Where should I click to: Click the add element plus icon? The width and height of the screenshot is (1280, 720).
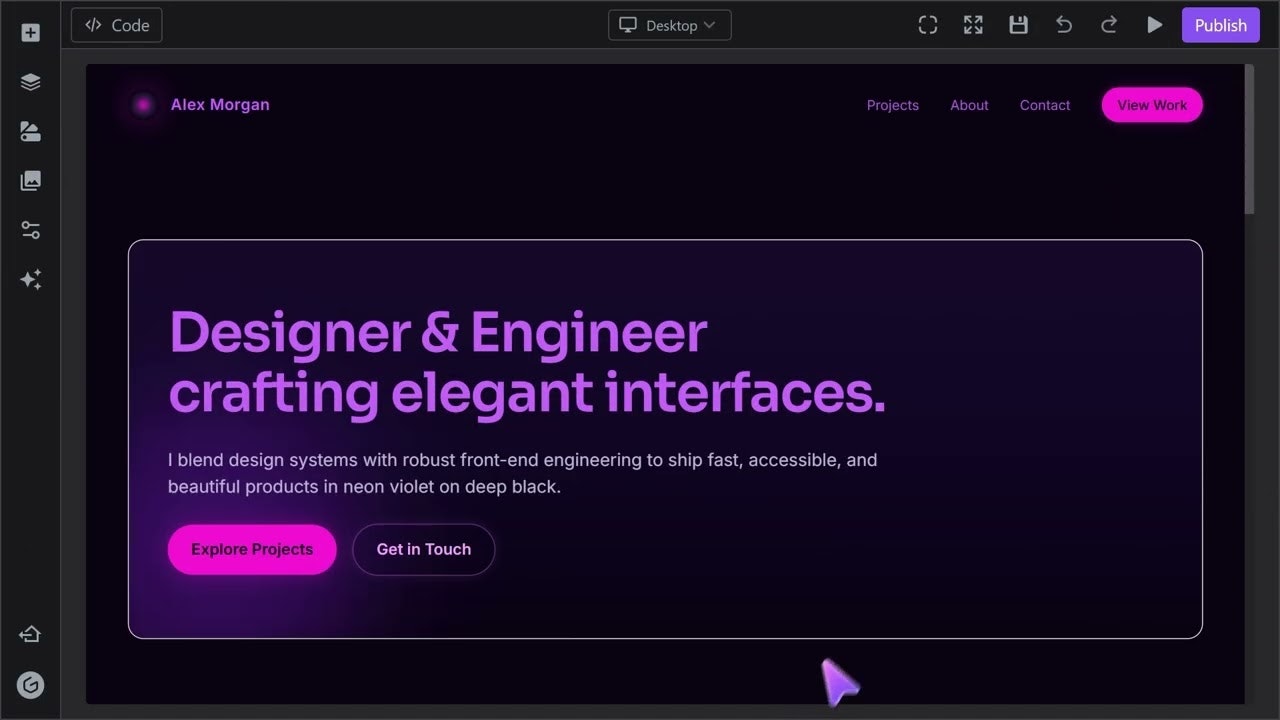click(x=30, y=33)
